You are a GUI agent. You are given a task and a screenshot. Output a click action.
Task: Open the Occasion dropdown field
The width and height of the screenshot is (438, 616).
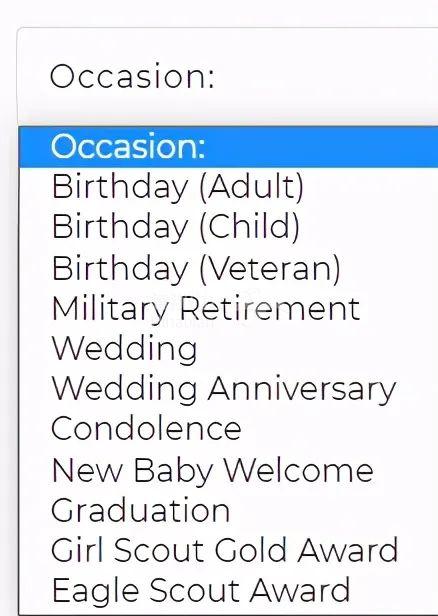tap(228, 76)
